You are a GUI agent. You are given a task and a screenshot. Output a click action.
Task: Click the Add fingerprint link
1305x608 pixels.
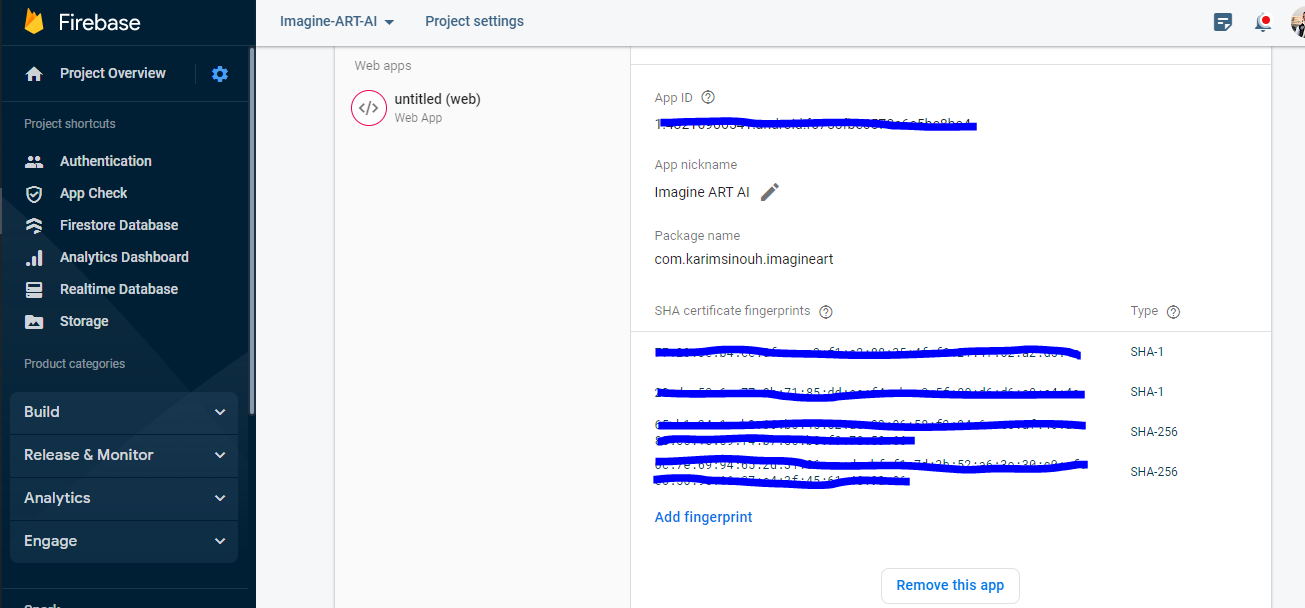click(703, 517)
